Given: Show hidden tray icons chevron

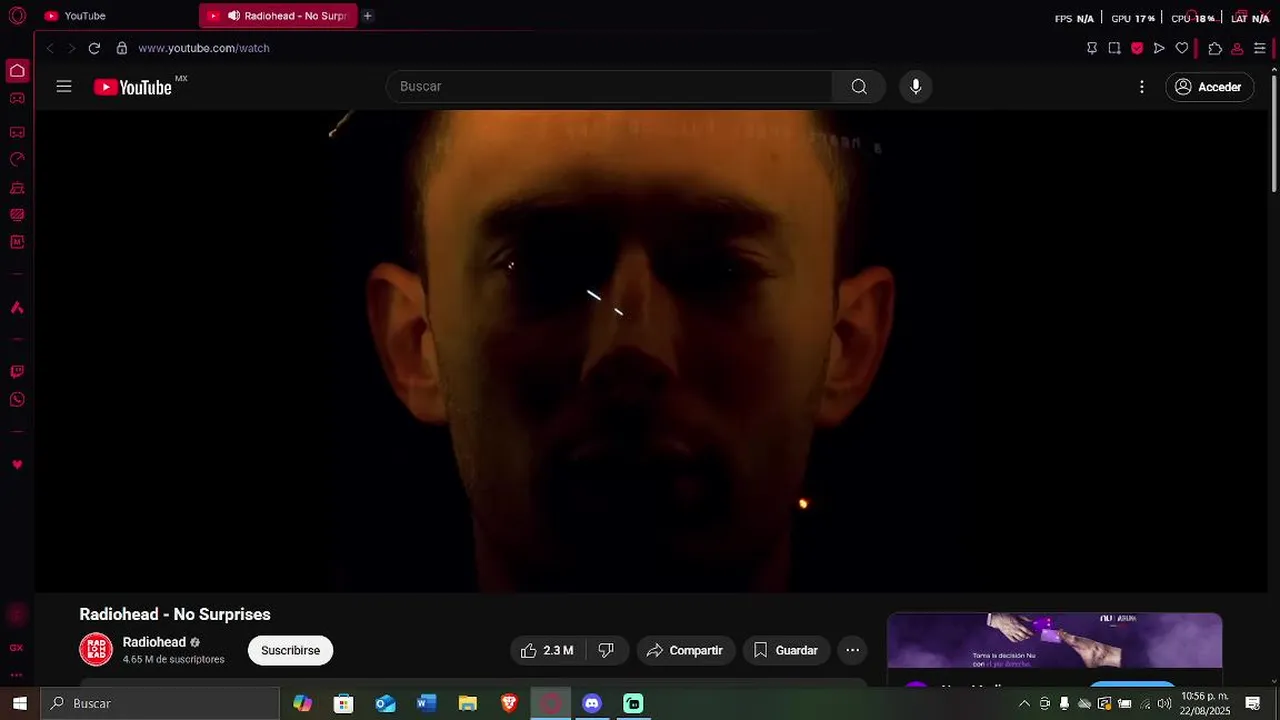Looking at the screenshot, I should (x=1024, y=704).
